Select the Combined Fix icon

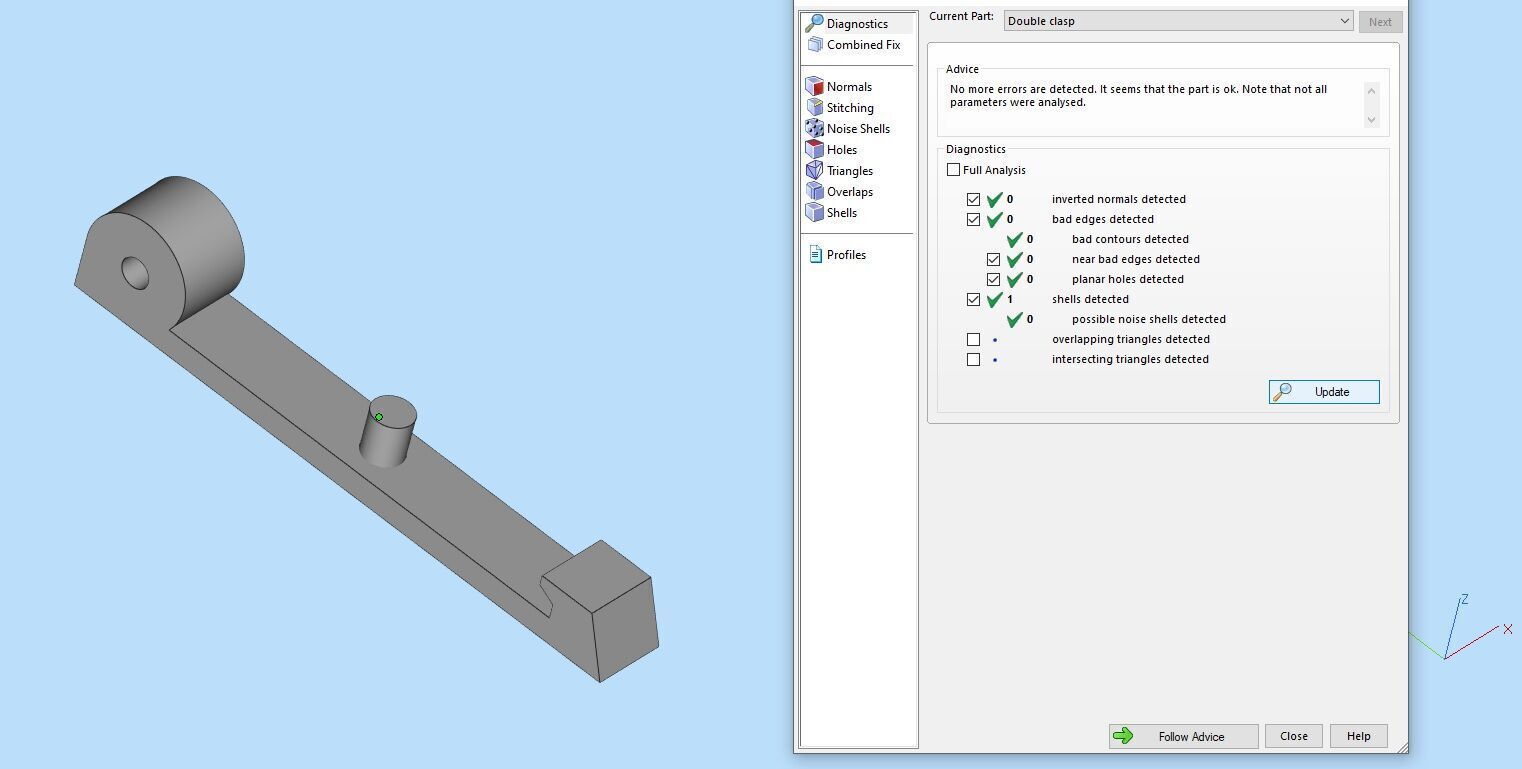tap(815, 45)
